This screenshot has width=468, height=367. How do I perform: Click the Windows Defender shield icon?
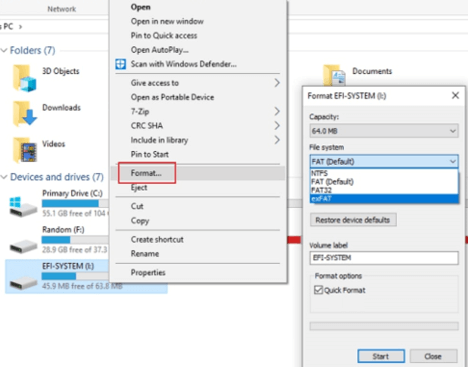[121, 64]
